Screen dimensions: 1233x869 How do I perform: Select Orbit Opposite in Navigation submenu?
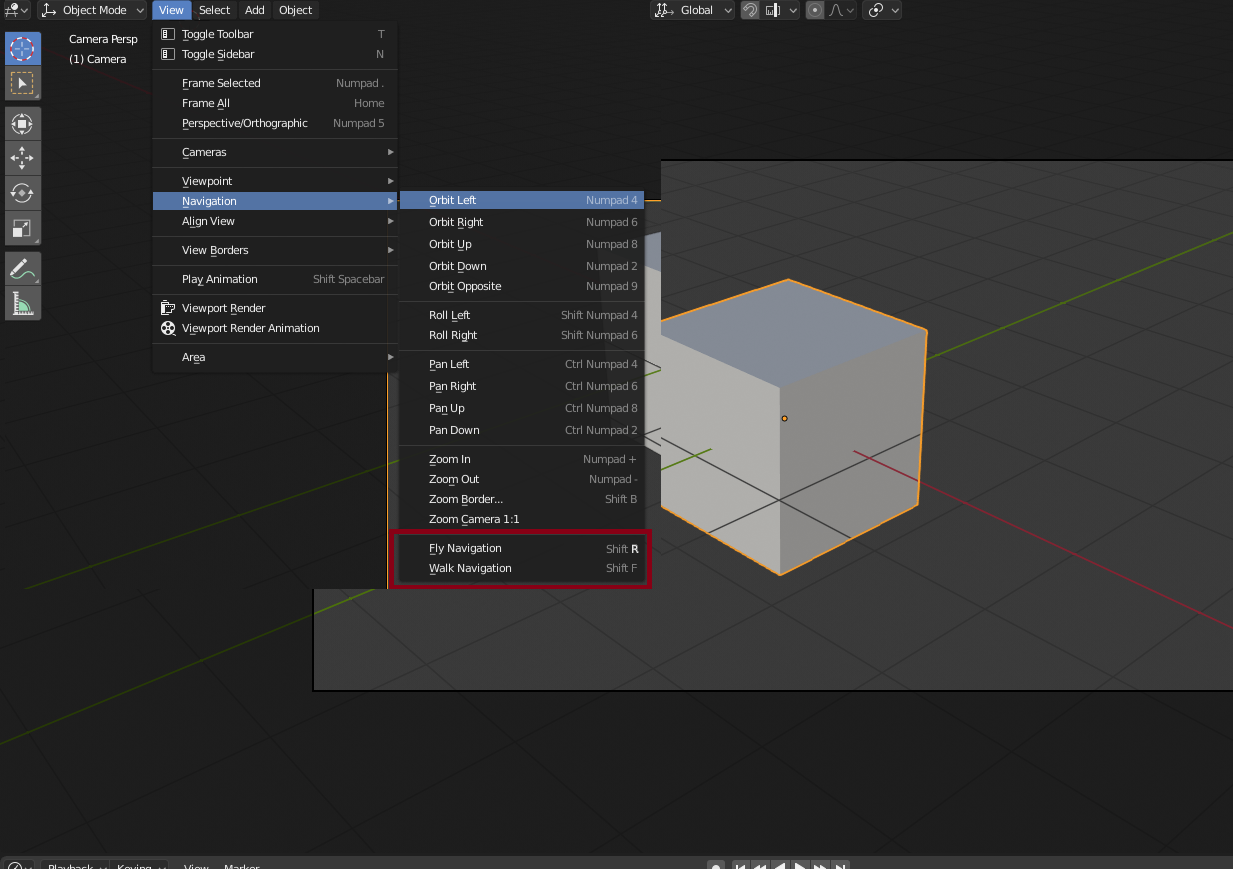[521, 286]
